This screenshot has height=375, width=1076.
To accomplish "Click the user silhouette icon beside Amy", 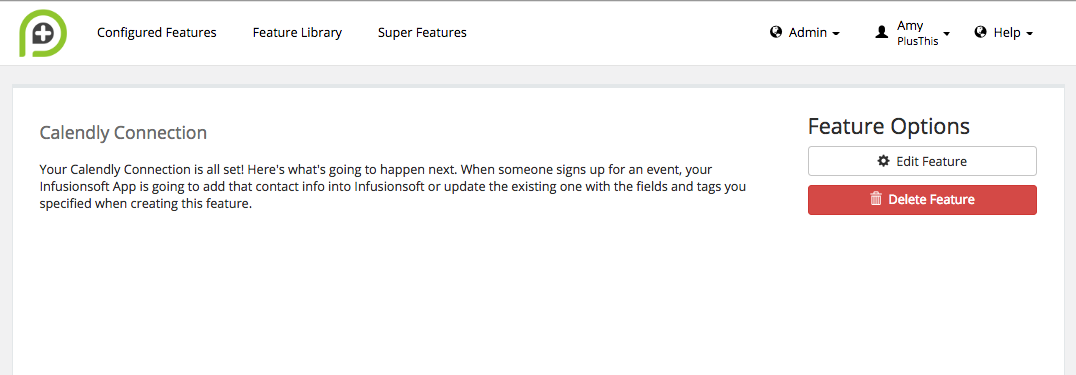I will pyautogui.click(x=882, y=32).
